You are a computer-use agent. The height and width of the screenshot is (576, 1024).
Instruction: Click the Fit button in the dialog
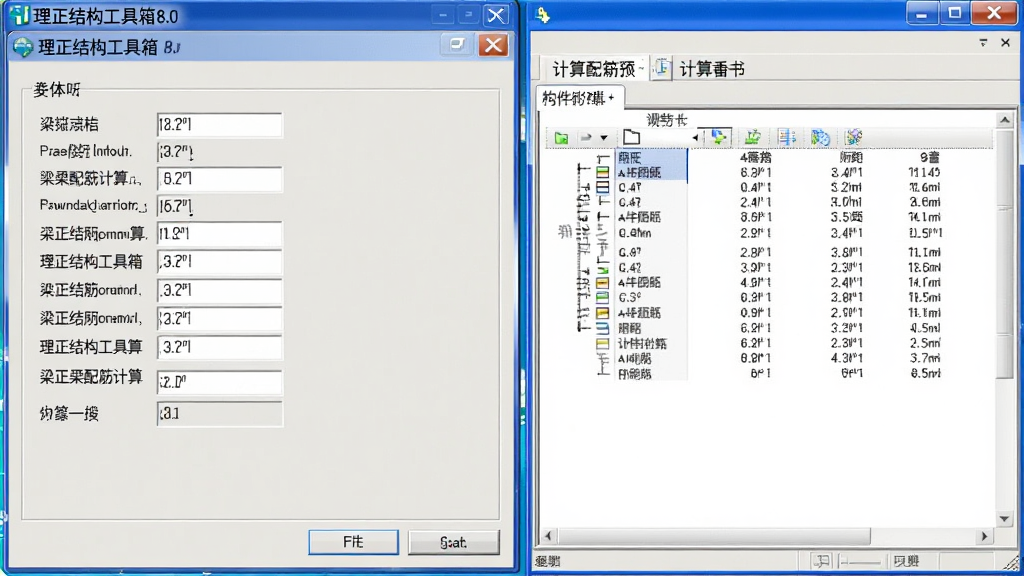[x=353, y=542]
